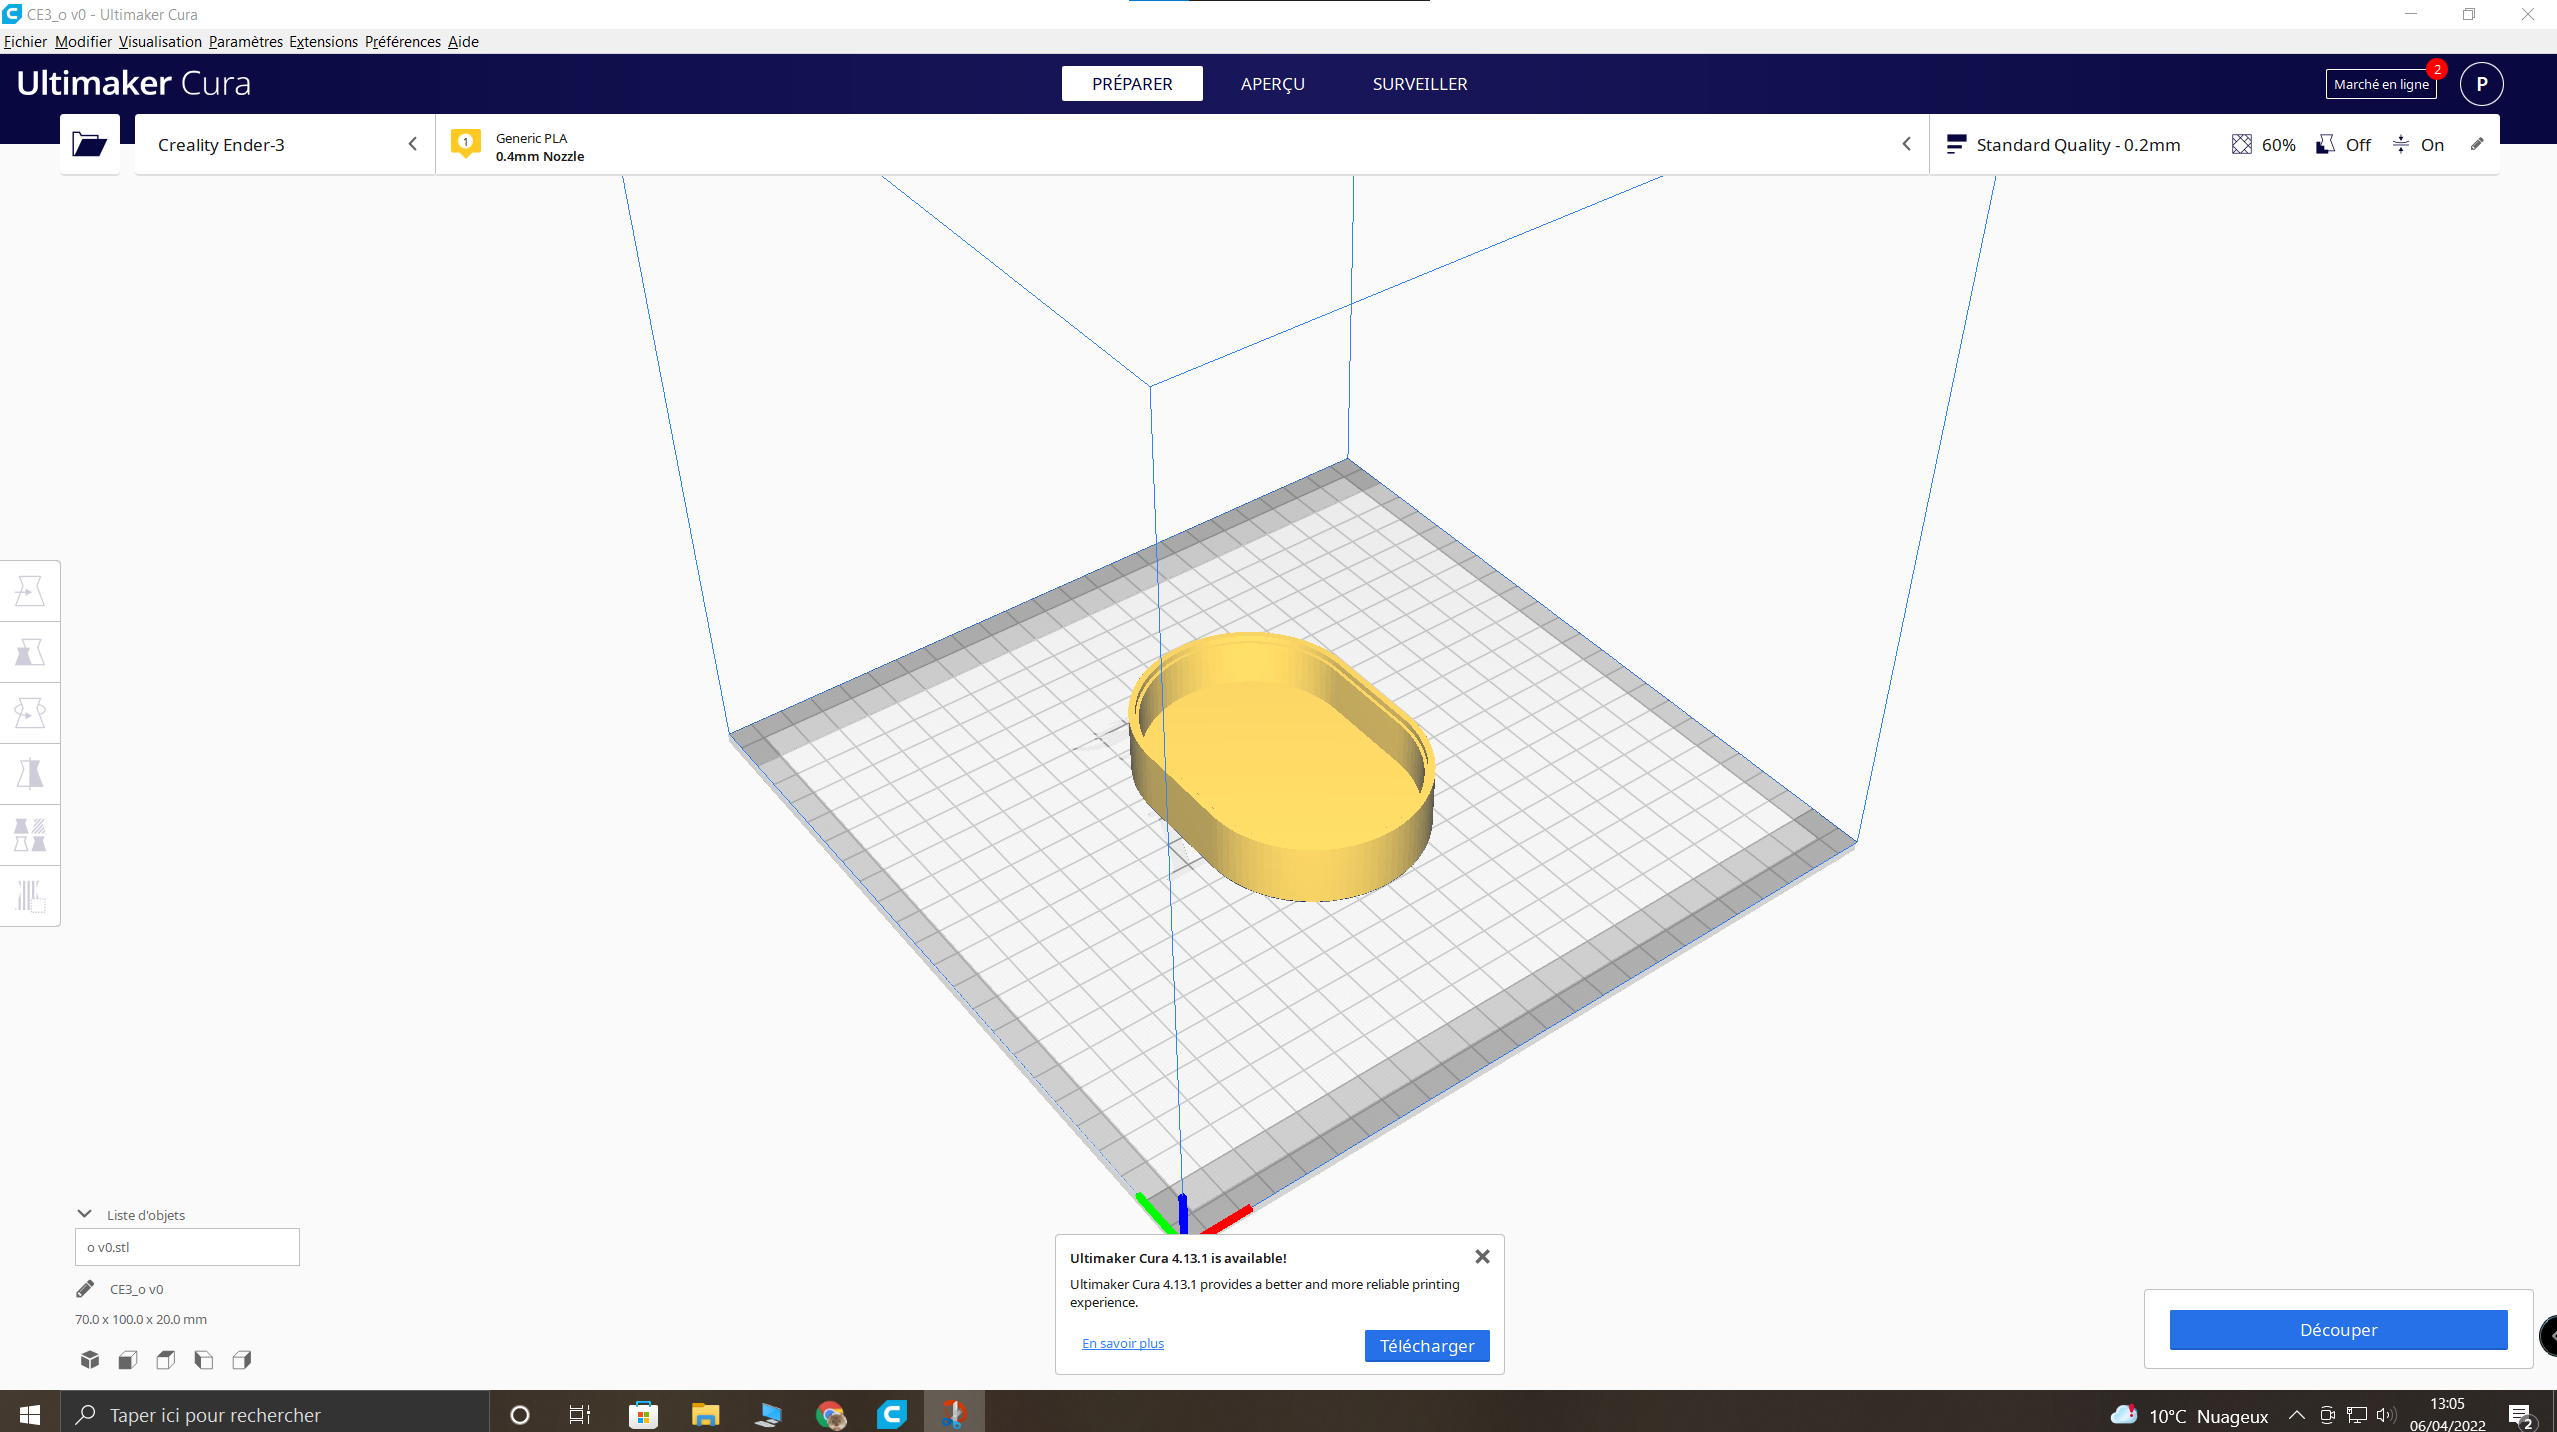Open File Explorer from taskbar

[x=705, y=1414]
